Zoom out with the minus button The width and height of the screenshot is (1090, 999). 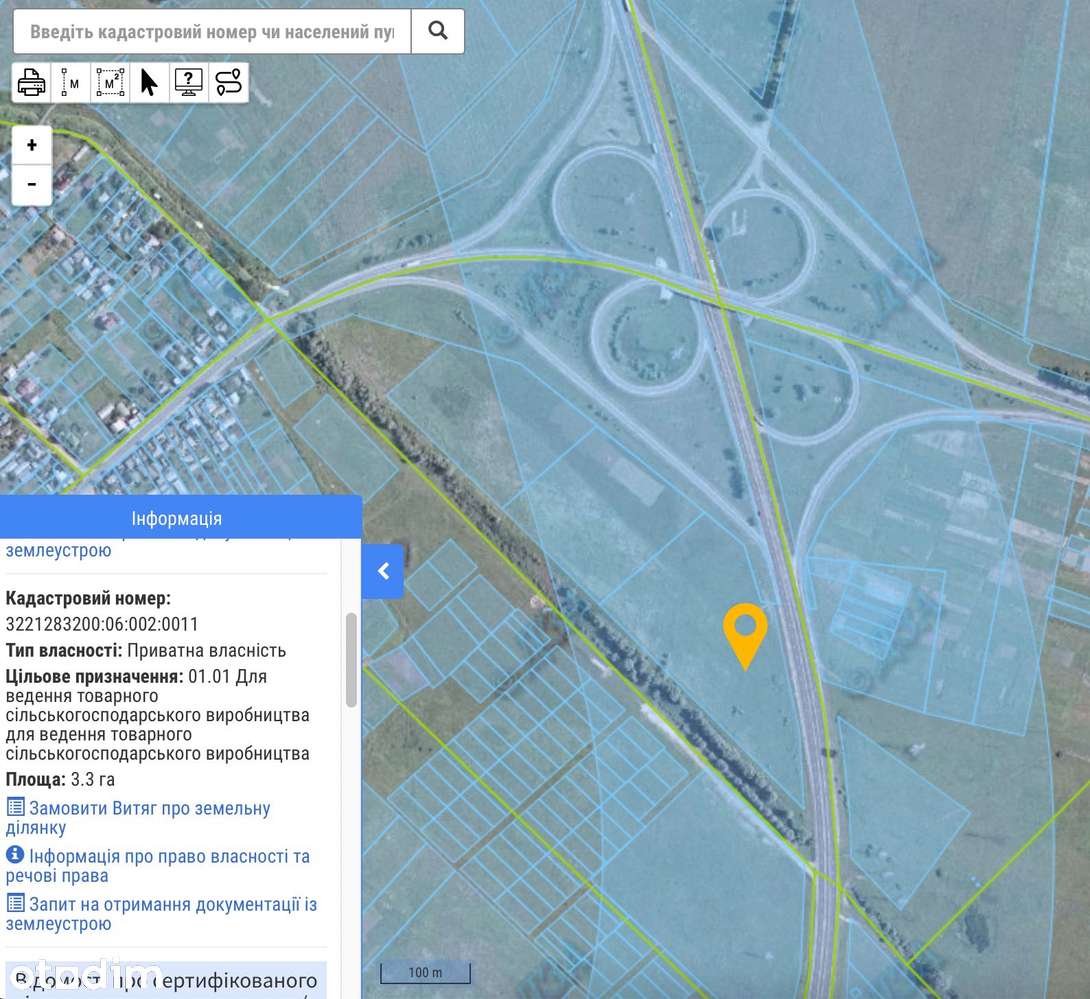(32, 185)
